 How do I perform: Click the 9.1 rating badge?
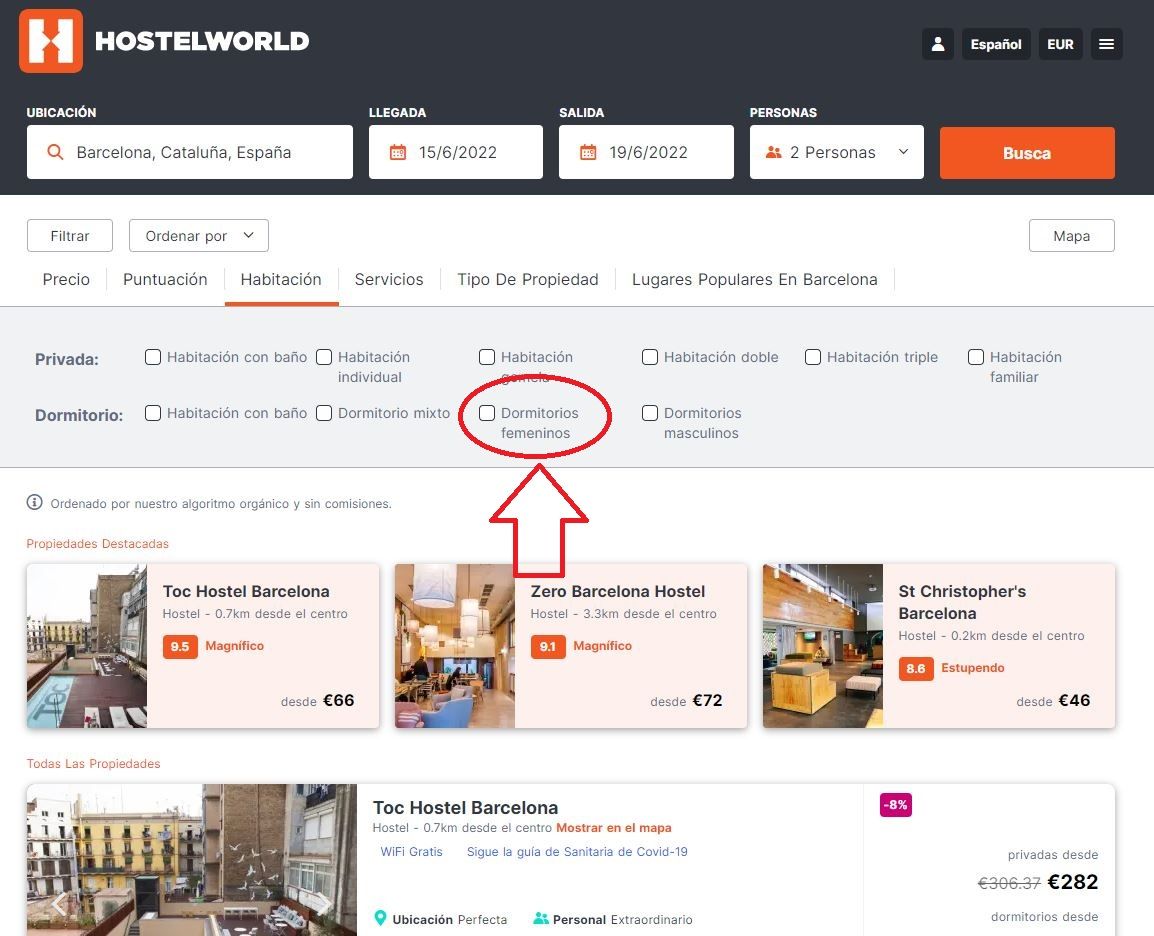(x=548, y=647)
